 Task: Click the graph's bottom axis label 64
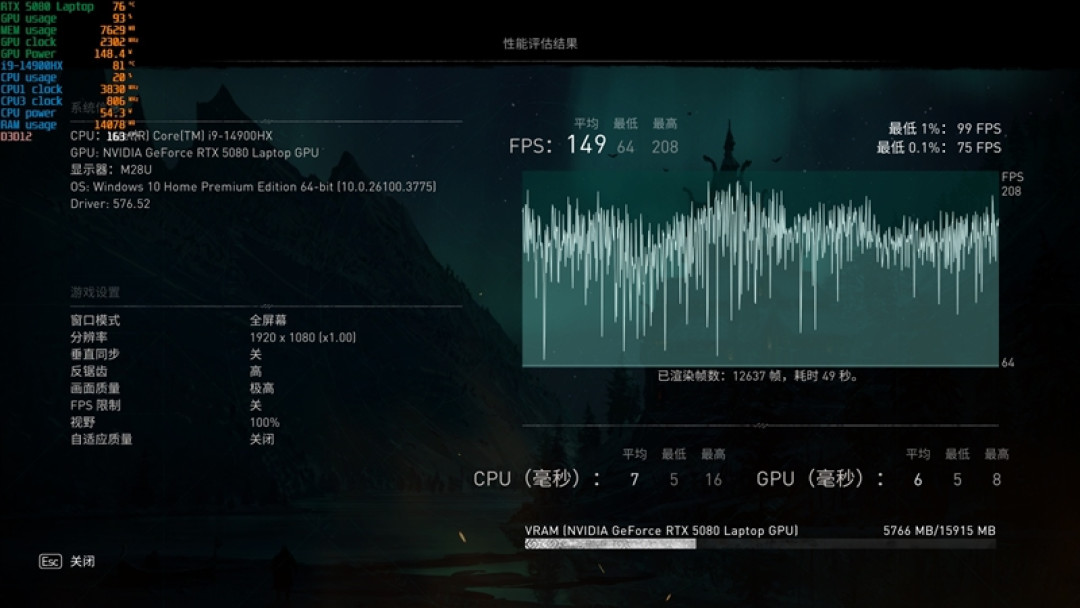coord(1008,362)
